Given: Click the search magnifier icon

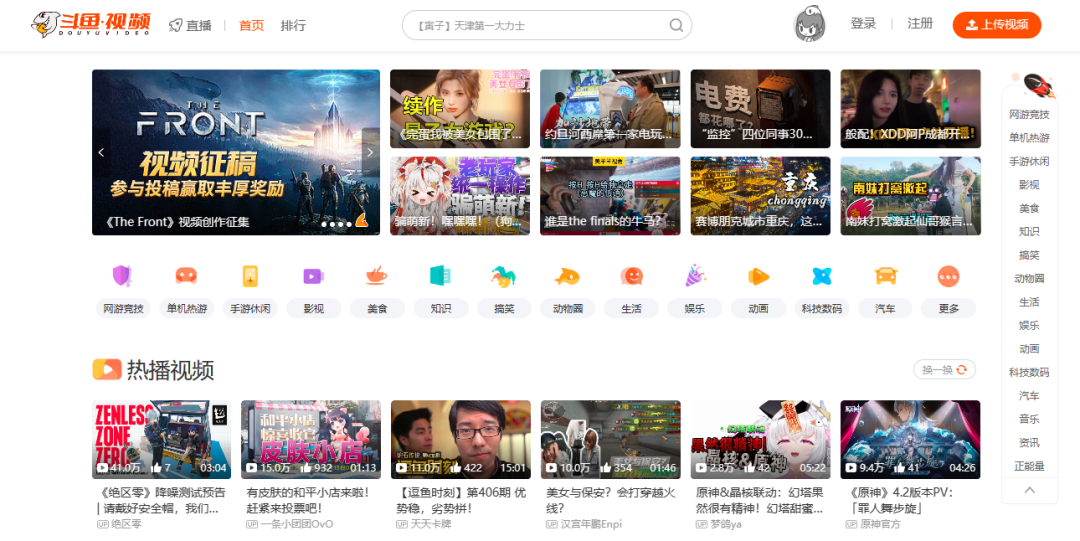Looking at the screenshot, I should click(x=676, y=25).
